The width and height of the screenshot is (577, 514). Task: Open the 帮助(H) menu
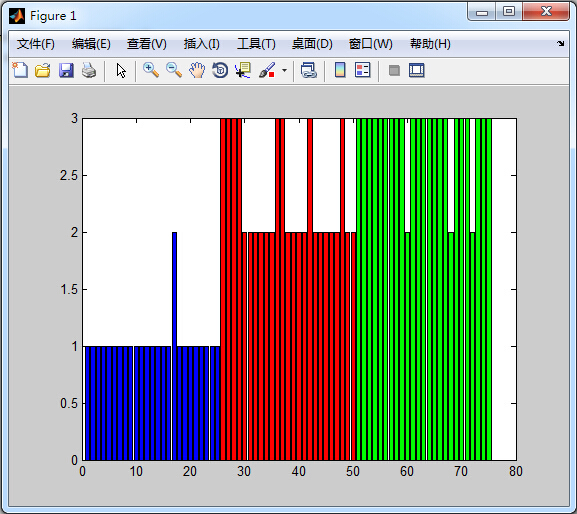pos(430,44)
